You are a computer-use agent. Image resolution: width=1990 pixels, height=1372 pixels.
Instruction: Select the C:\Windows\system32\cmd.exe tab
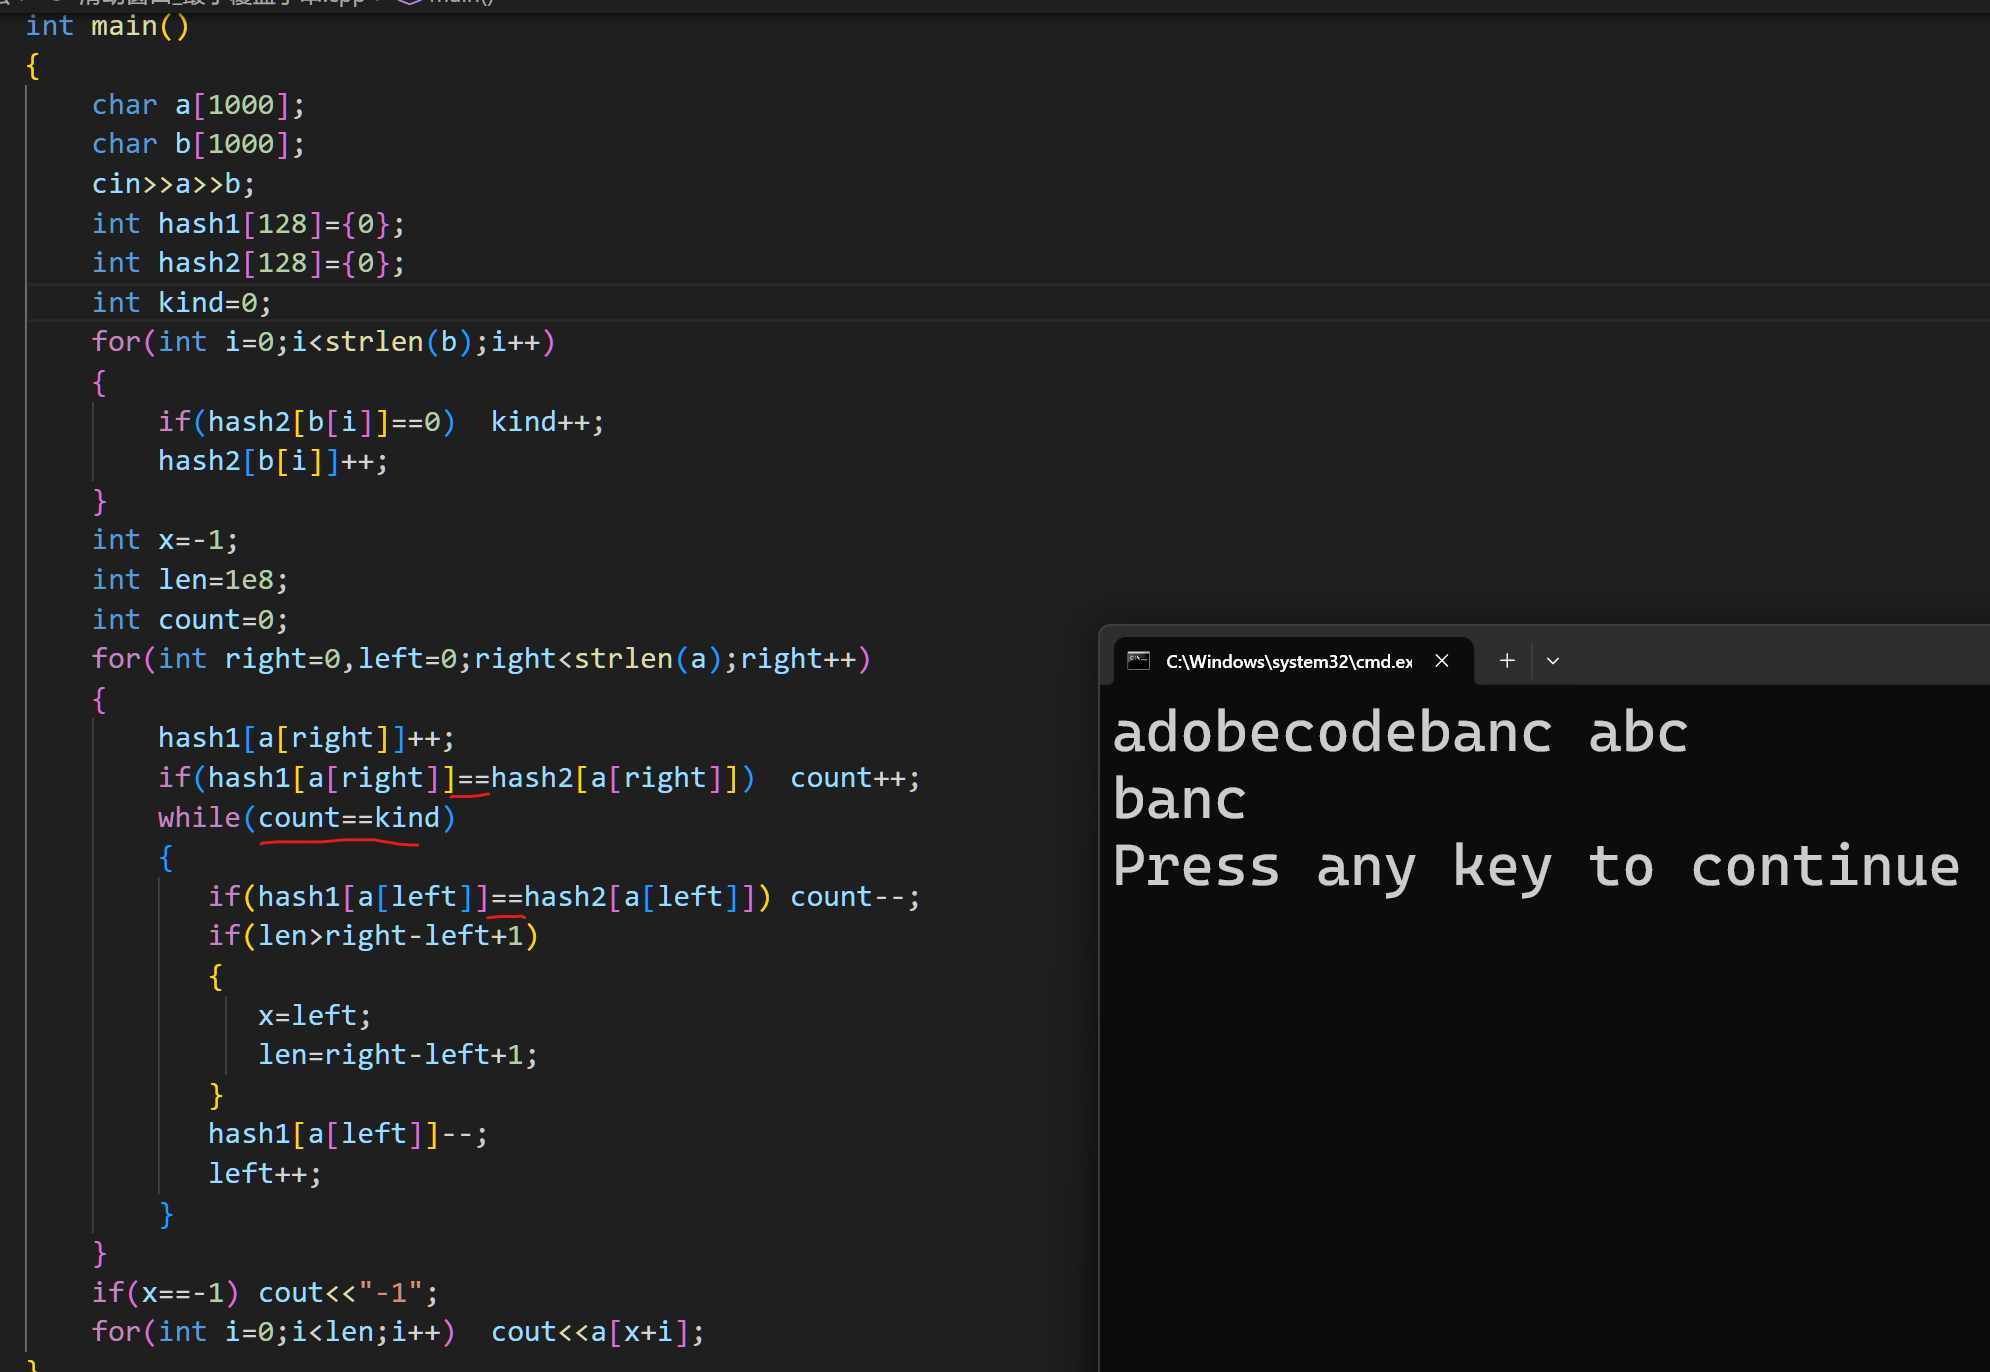point(1288,661)
